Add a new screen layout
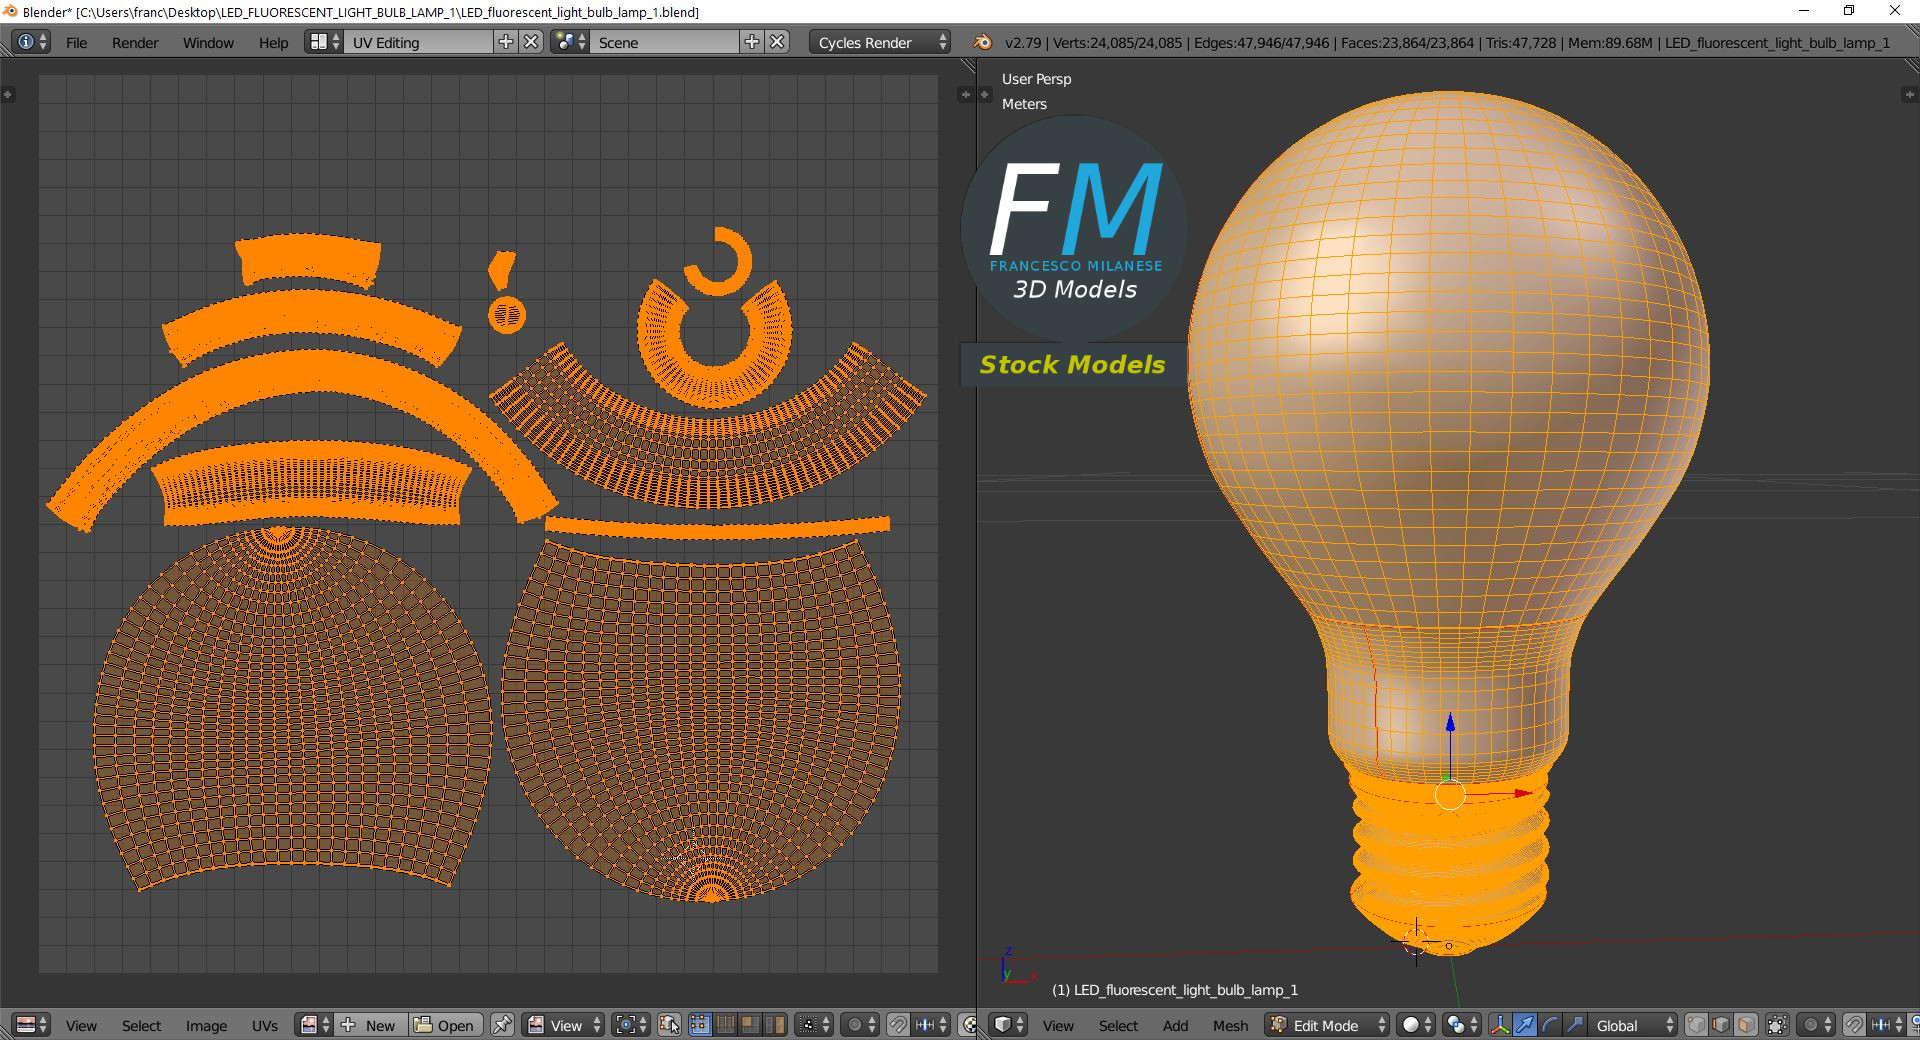Viewport: 1920px width, 1040px height. coord(506,42)
